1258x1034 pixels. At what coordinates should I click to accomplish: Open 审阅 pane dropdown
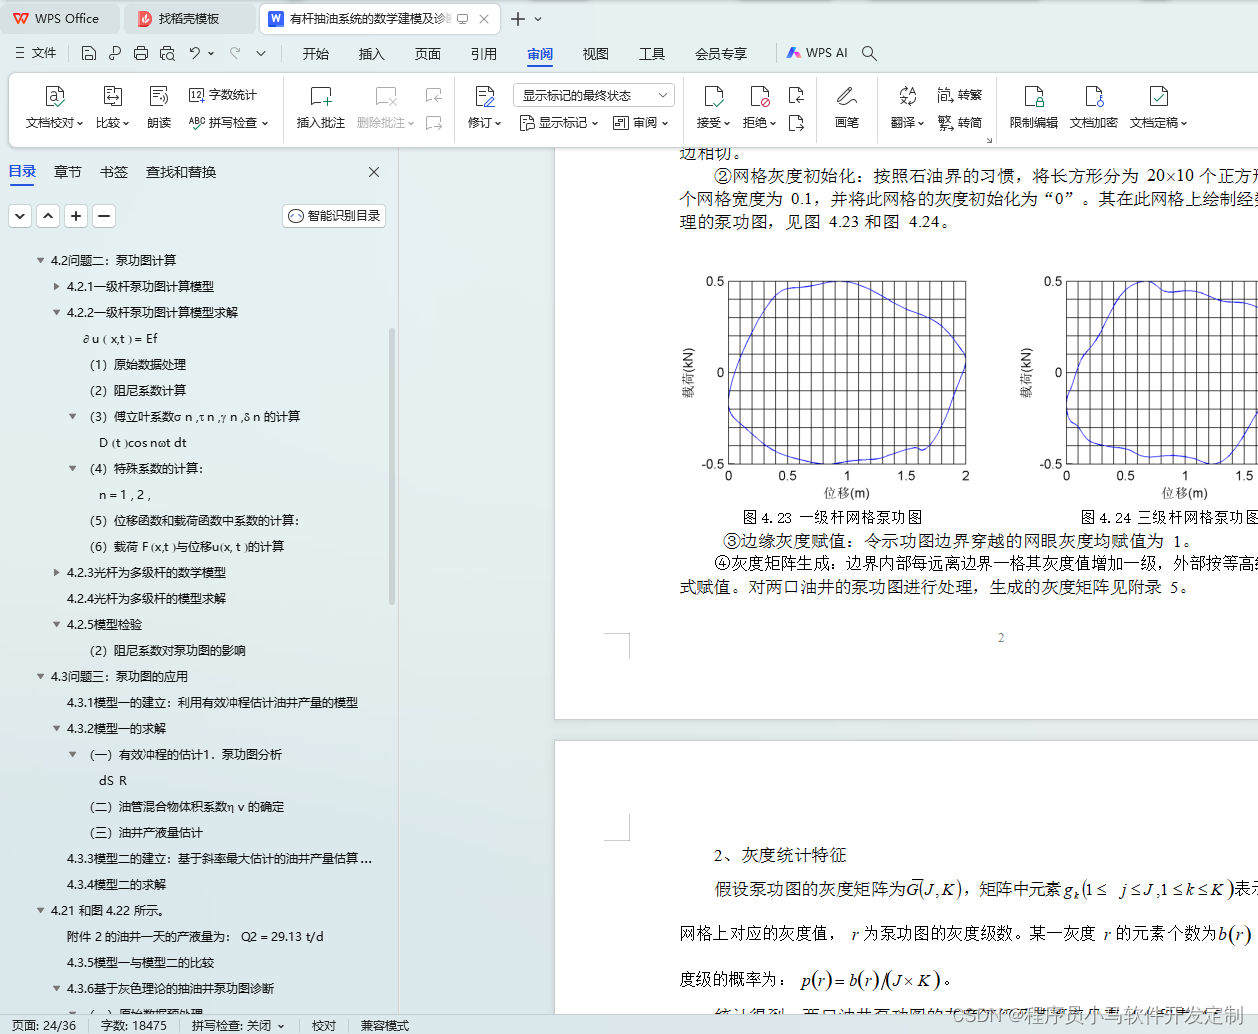coord(641,123)
